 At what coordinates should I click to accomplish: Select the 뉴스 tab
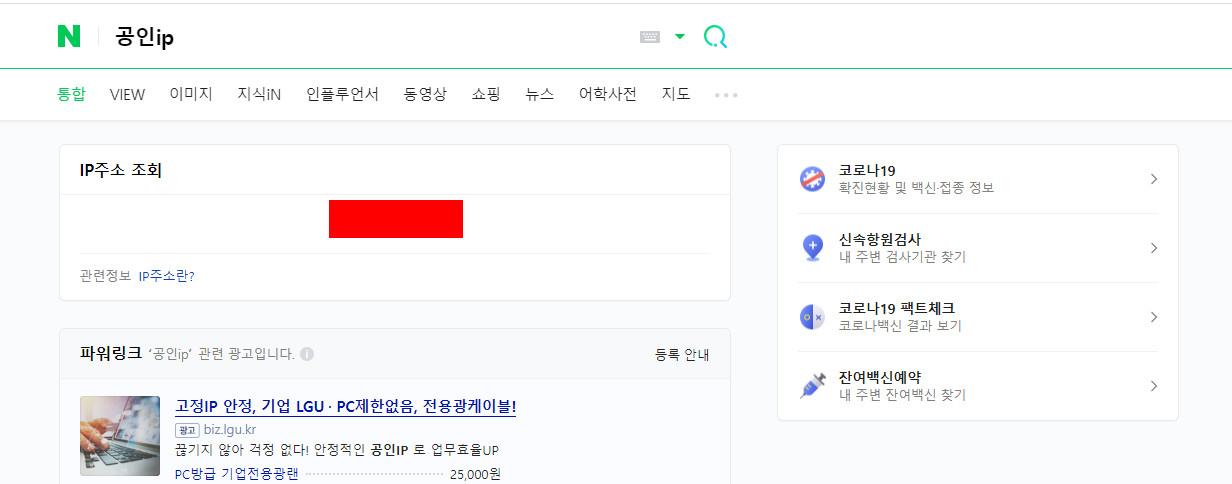540,94
